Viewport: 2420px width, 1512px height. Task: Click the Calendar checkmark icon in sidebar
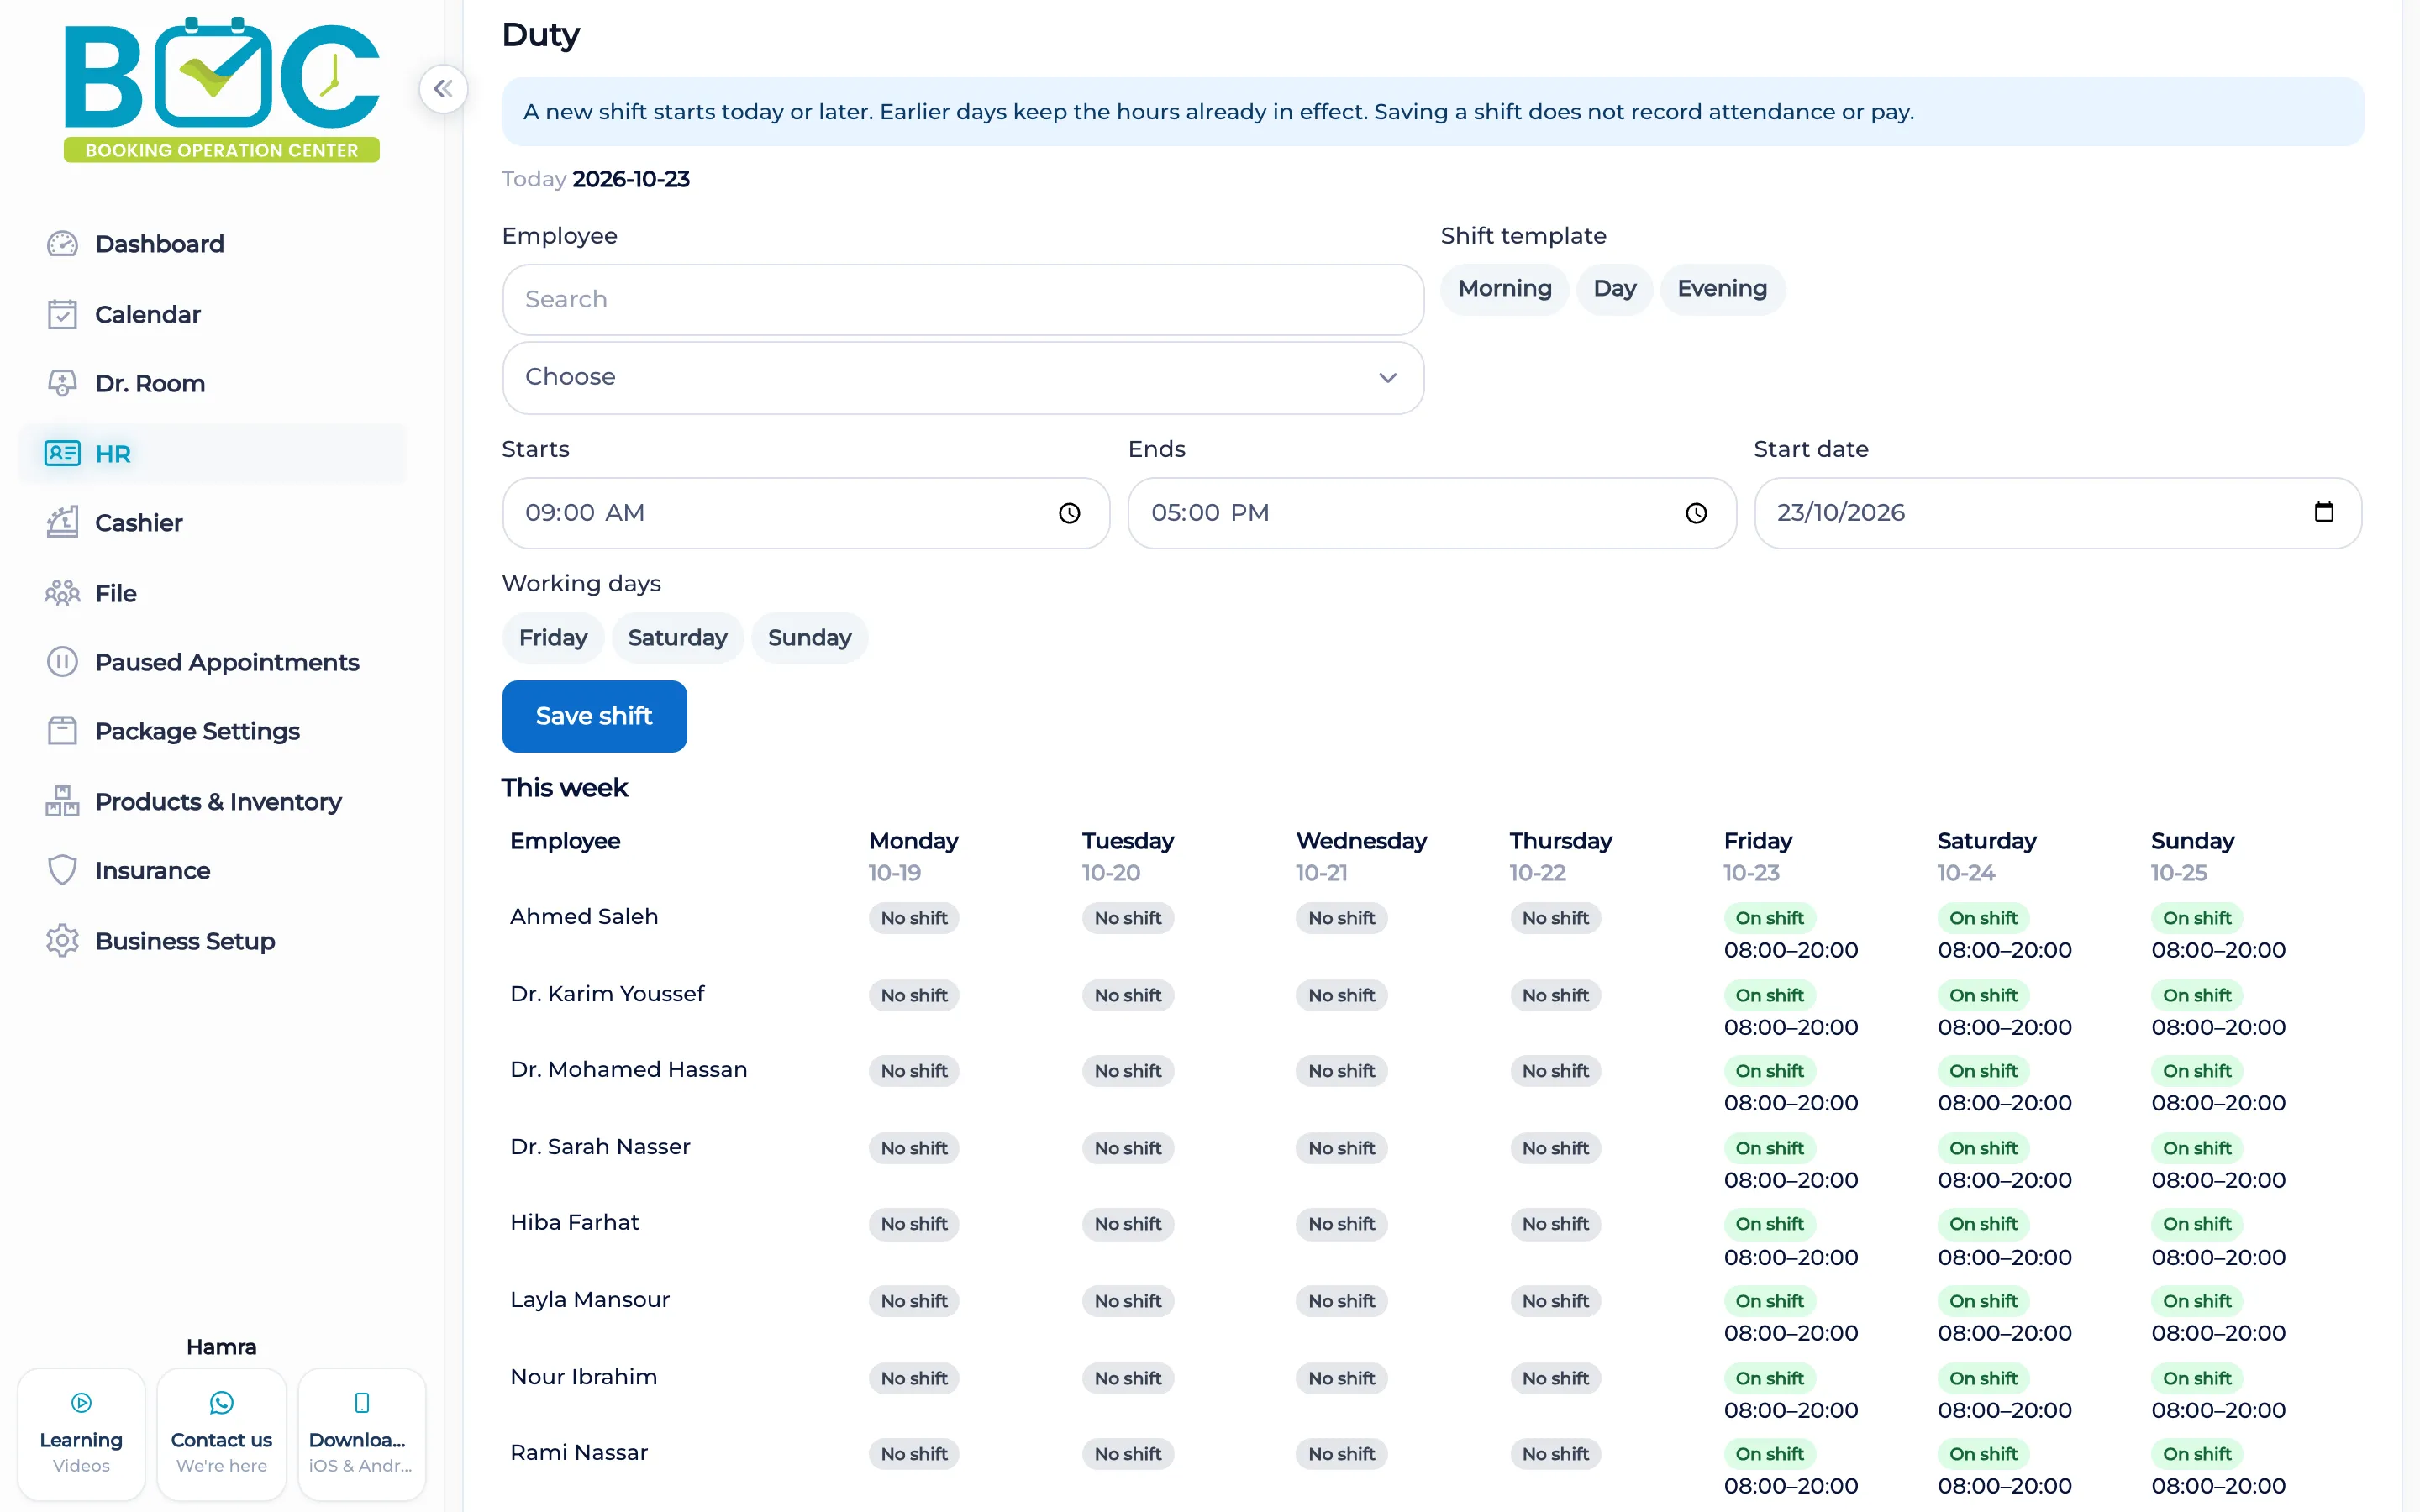62,314
